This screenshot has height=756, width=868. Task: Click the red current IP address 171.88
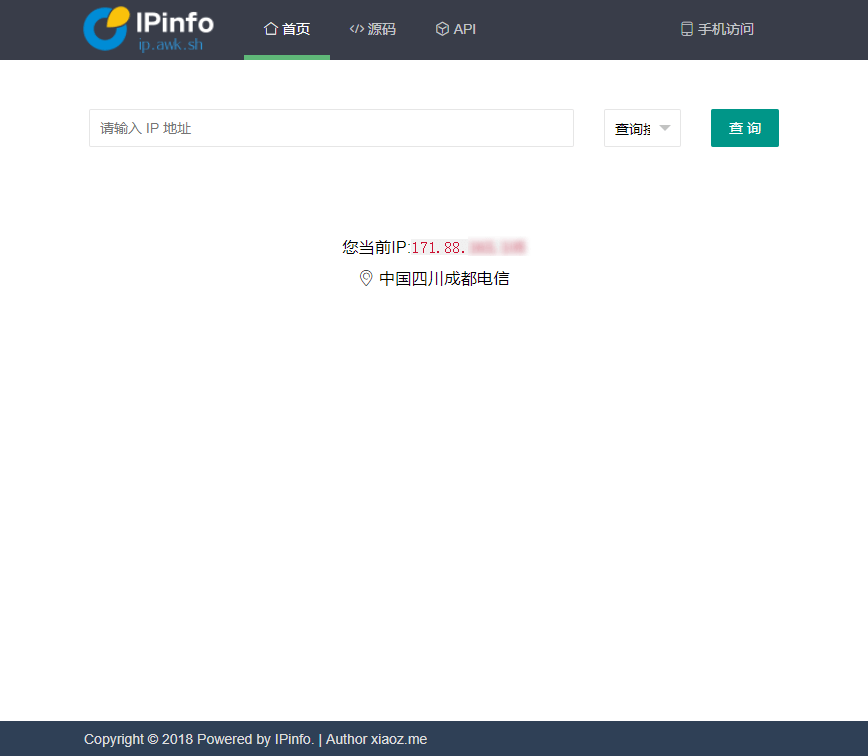click(439, 247)
